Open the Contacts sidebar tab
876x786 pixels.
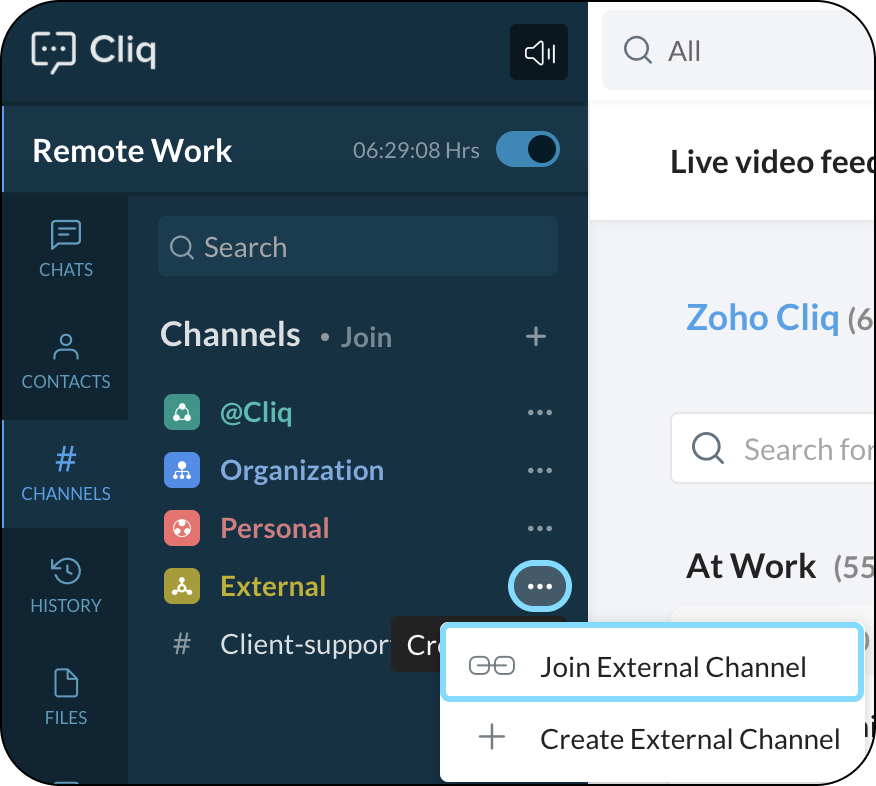tap(66, 361)
